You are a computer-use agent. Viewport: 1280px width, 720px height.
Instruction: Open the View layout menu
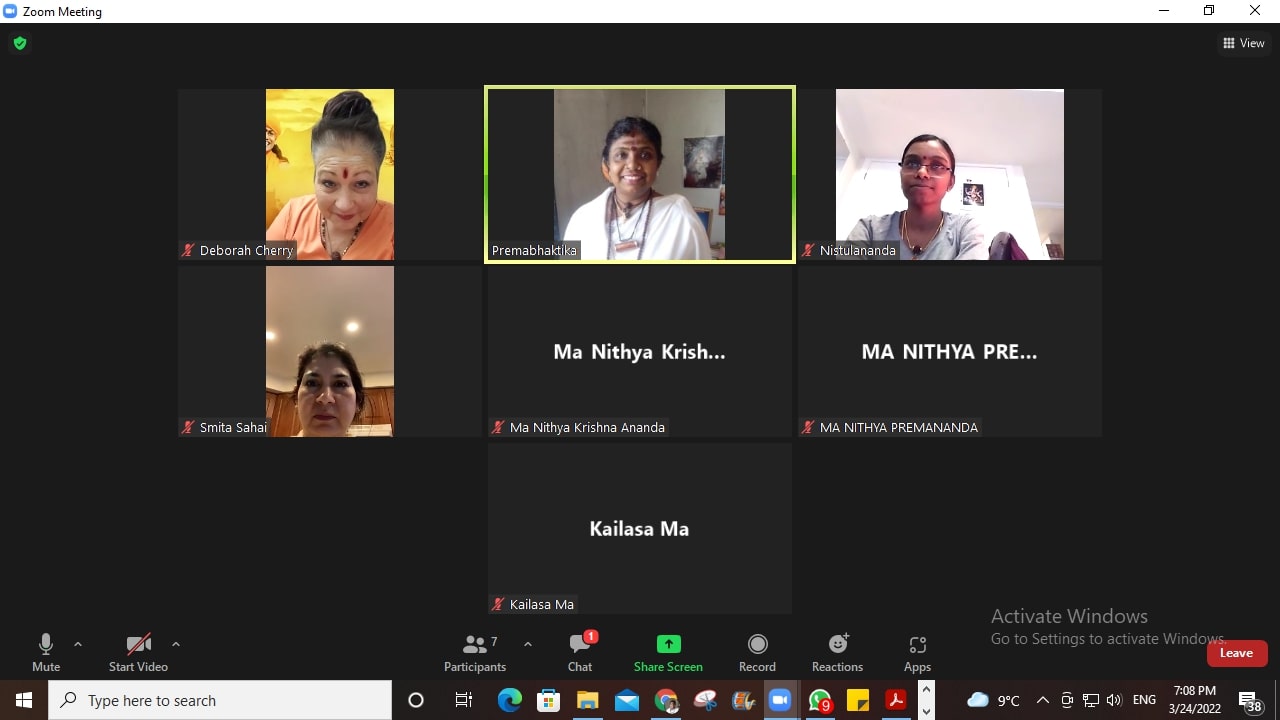tap(1244, 43)
